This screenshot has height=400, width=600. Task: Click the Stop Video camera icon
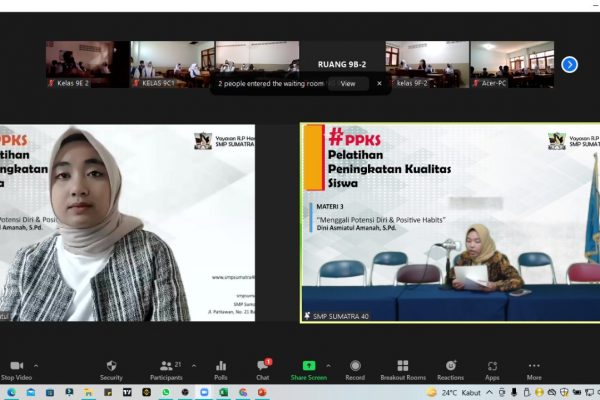point(16,366)
